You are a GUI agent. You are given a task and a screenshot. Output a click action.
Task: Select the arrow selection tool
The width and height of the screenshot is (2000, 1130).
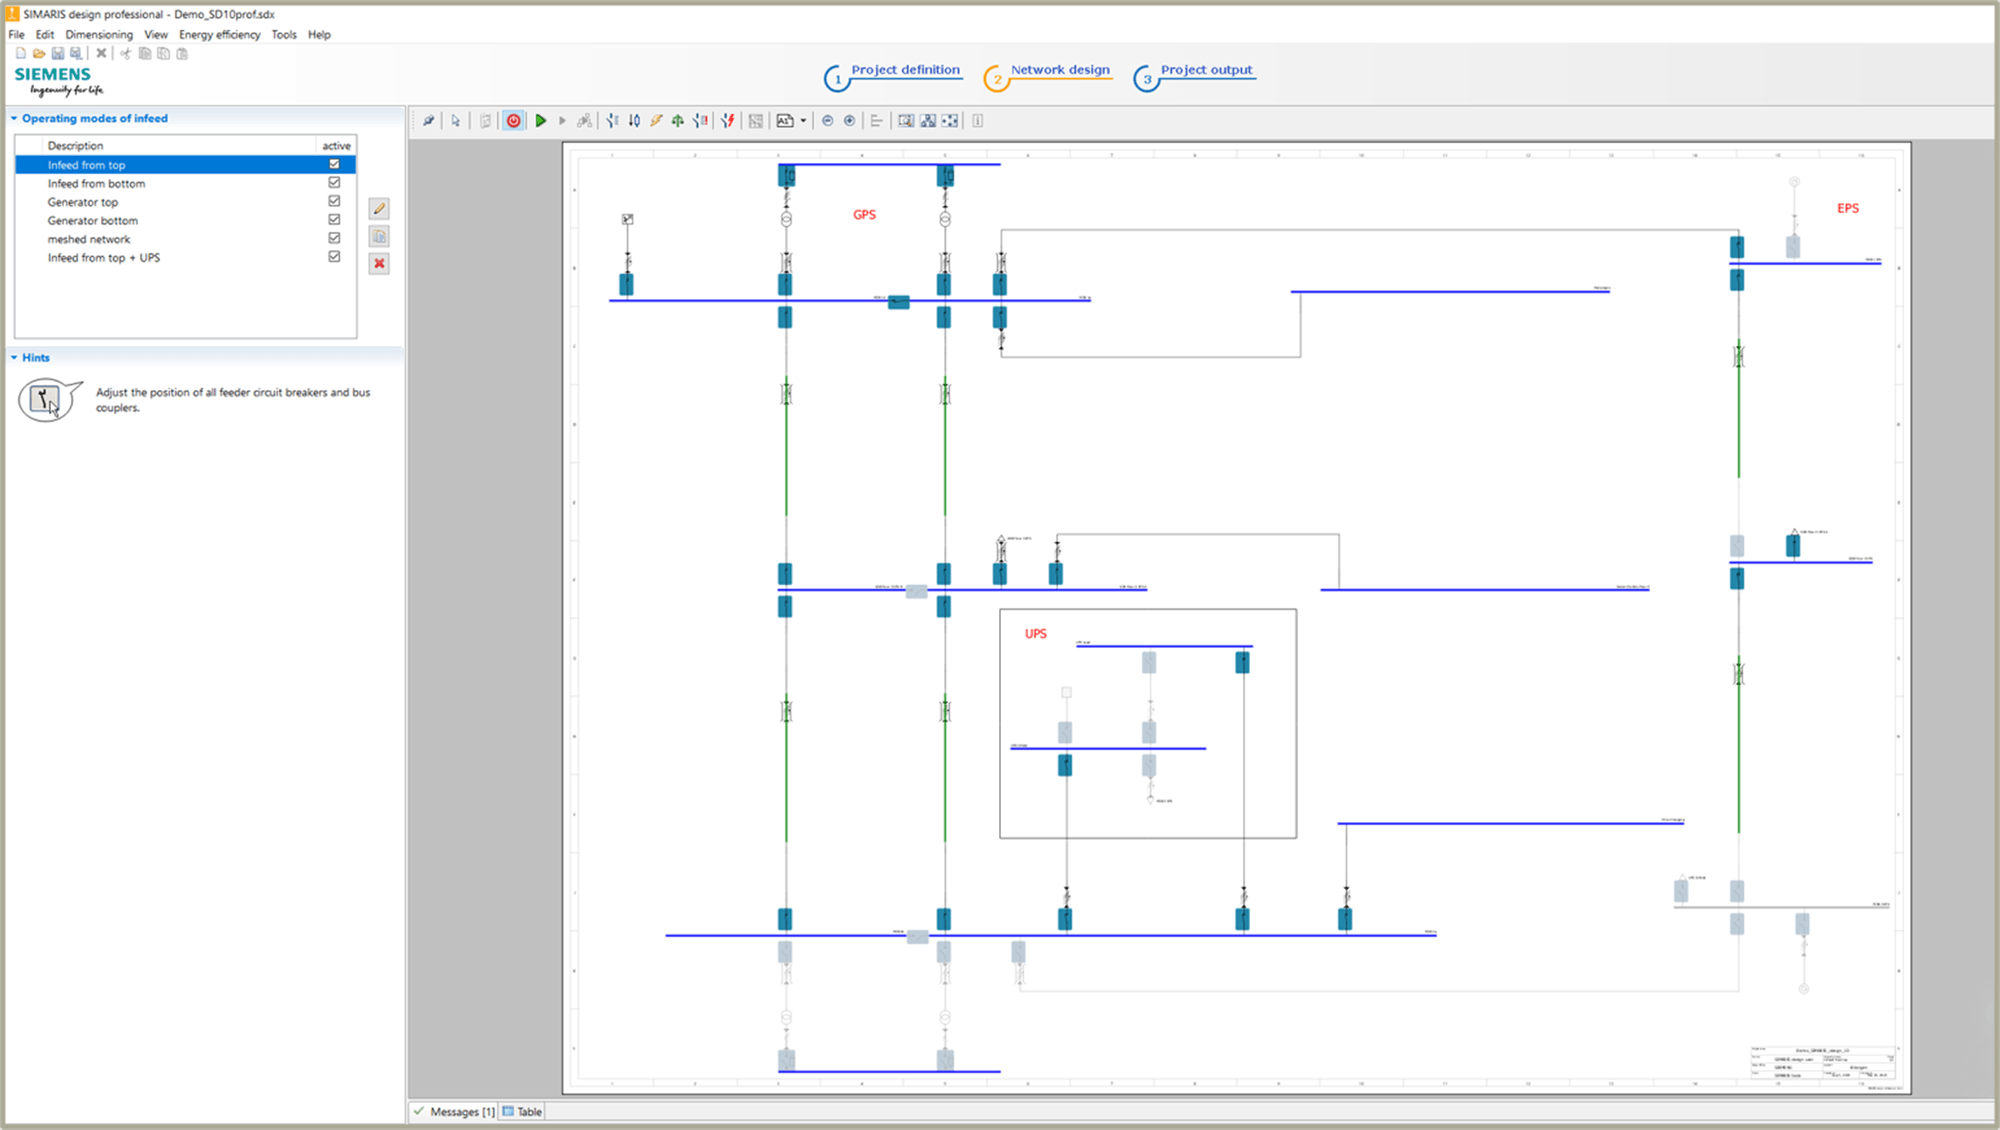click(x=455, y=120)
